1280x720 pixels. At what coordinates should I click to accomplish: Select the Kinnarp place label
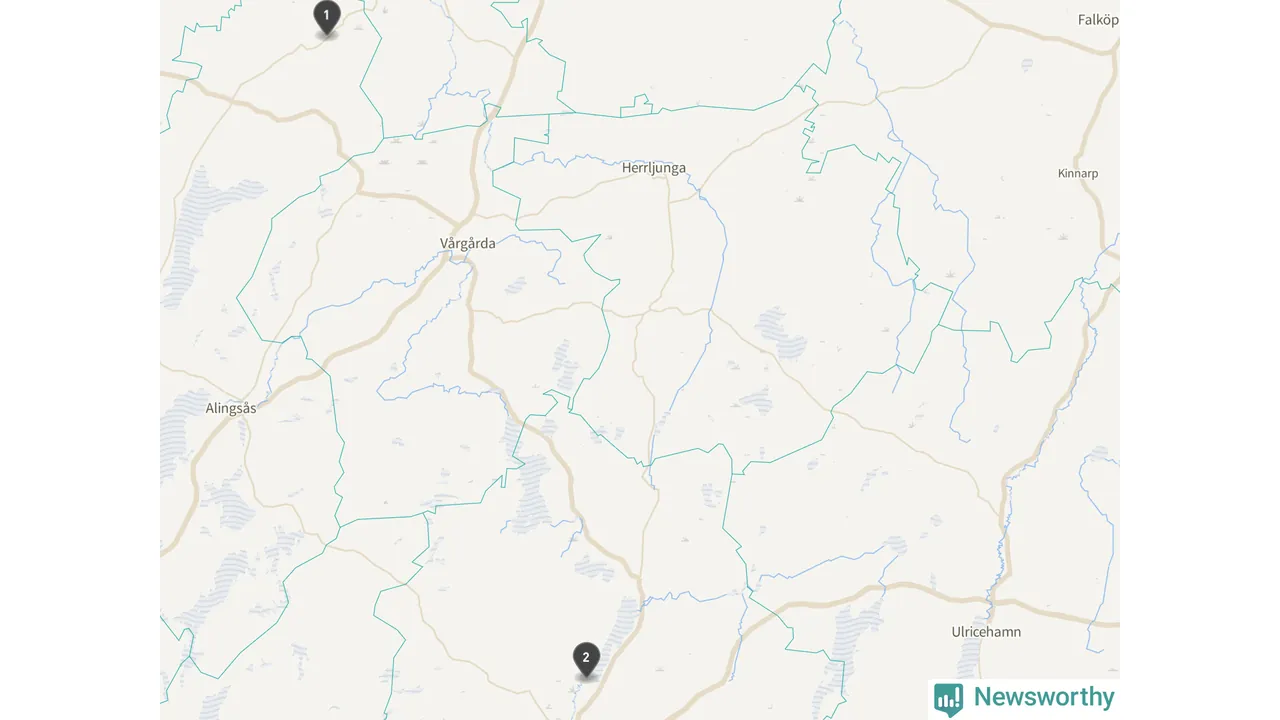1078,174
